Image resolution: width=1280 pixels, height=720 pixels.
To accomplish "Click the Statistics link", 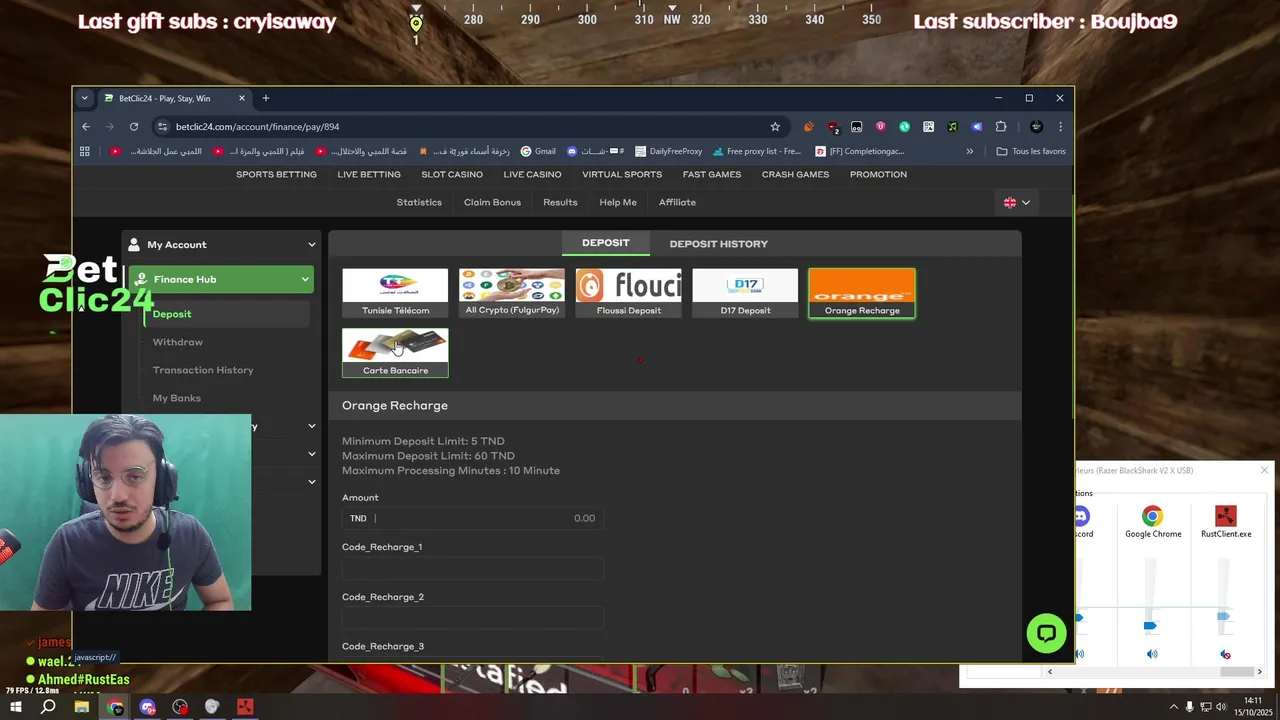I will 419,202.
